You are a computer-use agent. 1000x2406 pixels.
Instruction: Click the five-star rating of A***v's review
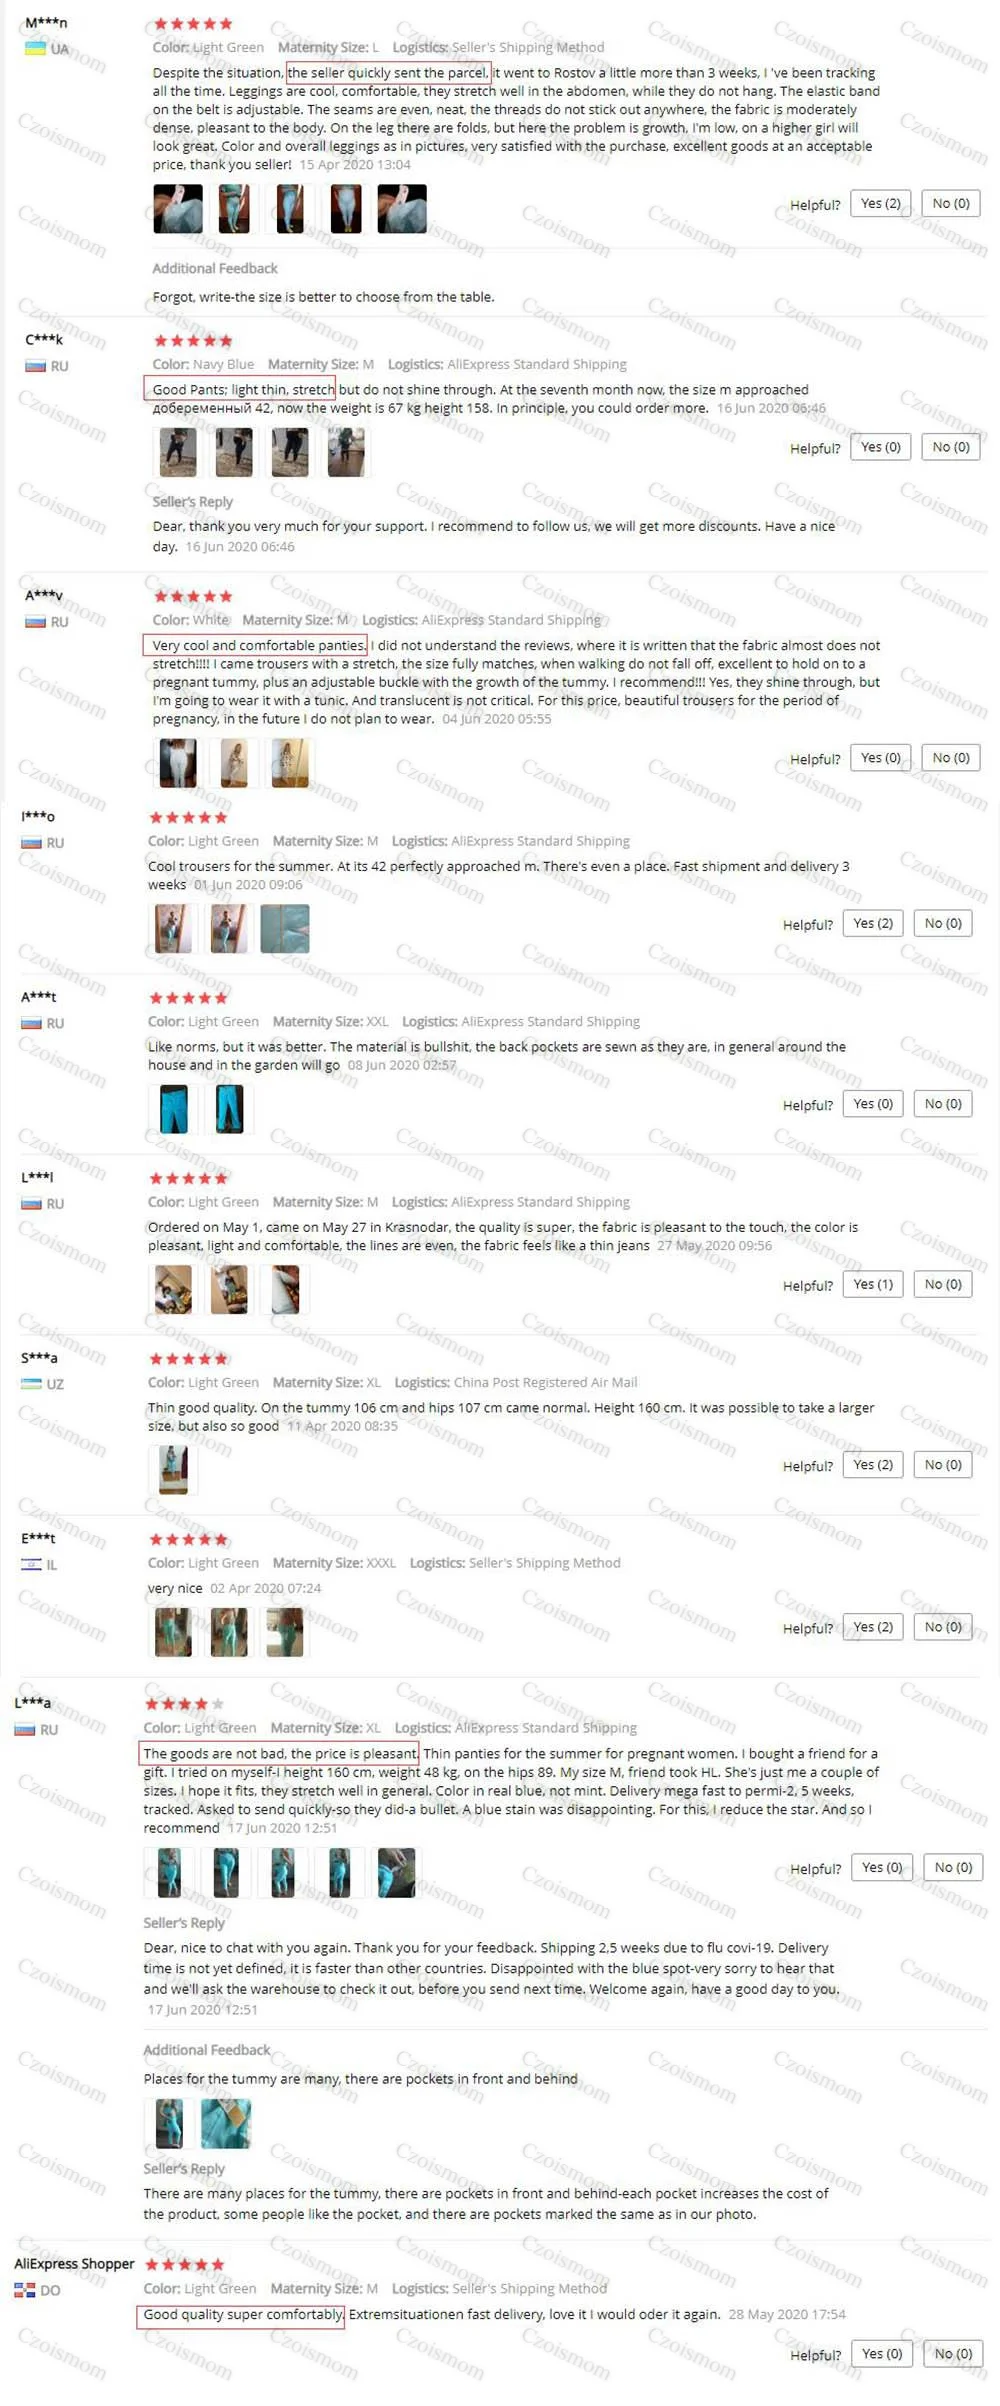click(x=192, y=597)
